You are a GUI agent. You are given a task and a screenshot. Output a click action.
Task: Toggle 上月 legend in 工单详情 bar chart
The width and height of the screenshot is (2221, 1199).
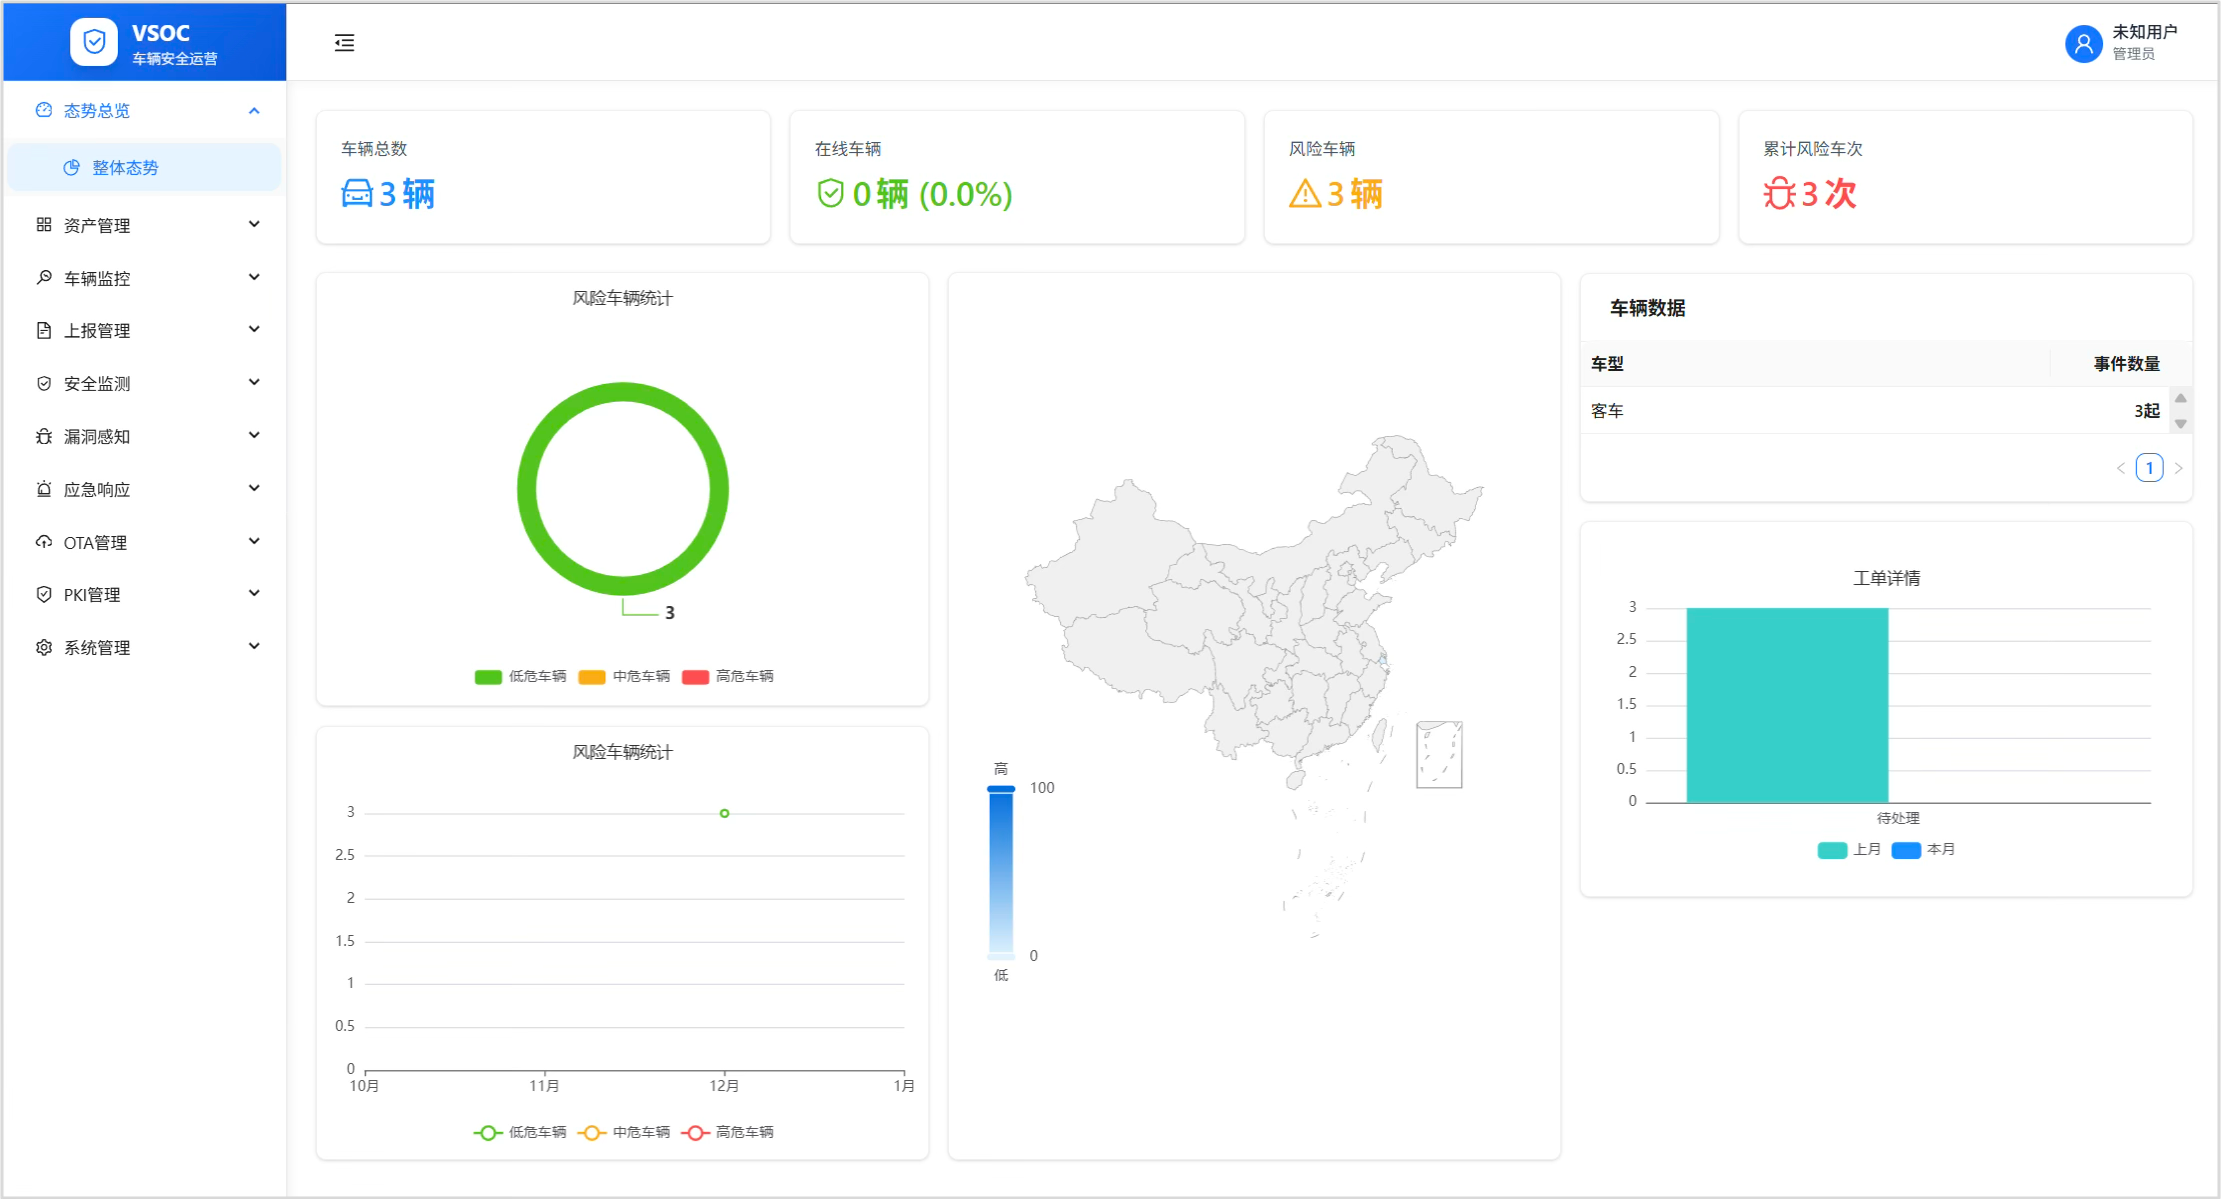1849,849
